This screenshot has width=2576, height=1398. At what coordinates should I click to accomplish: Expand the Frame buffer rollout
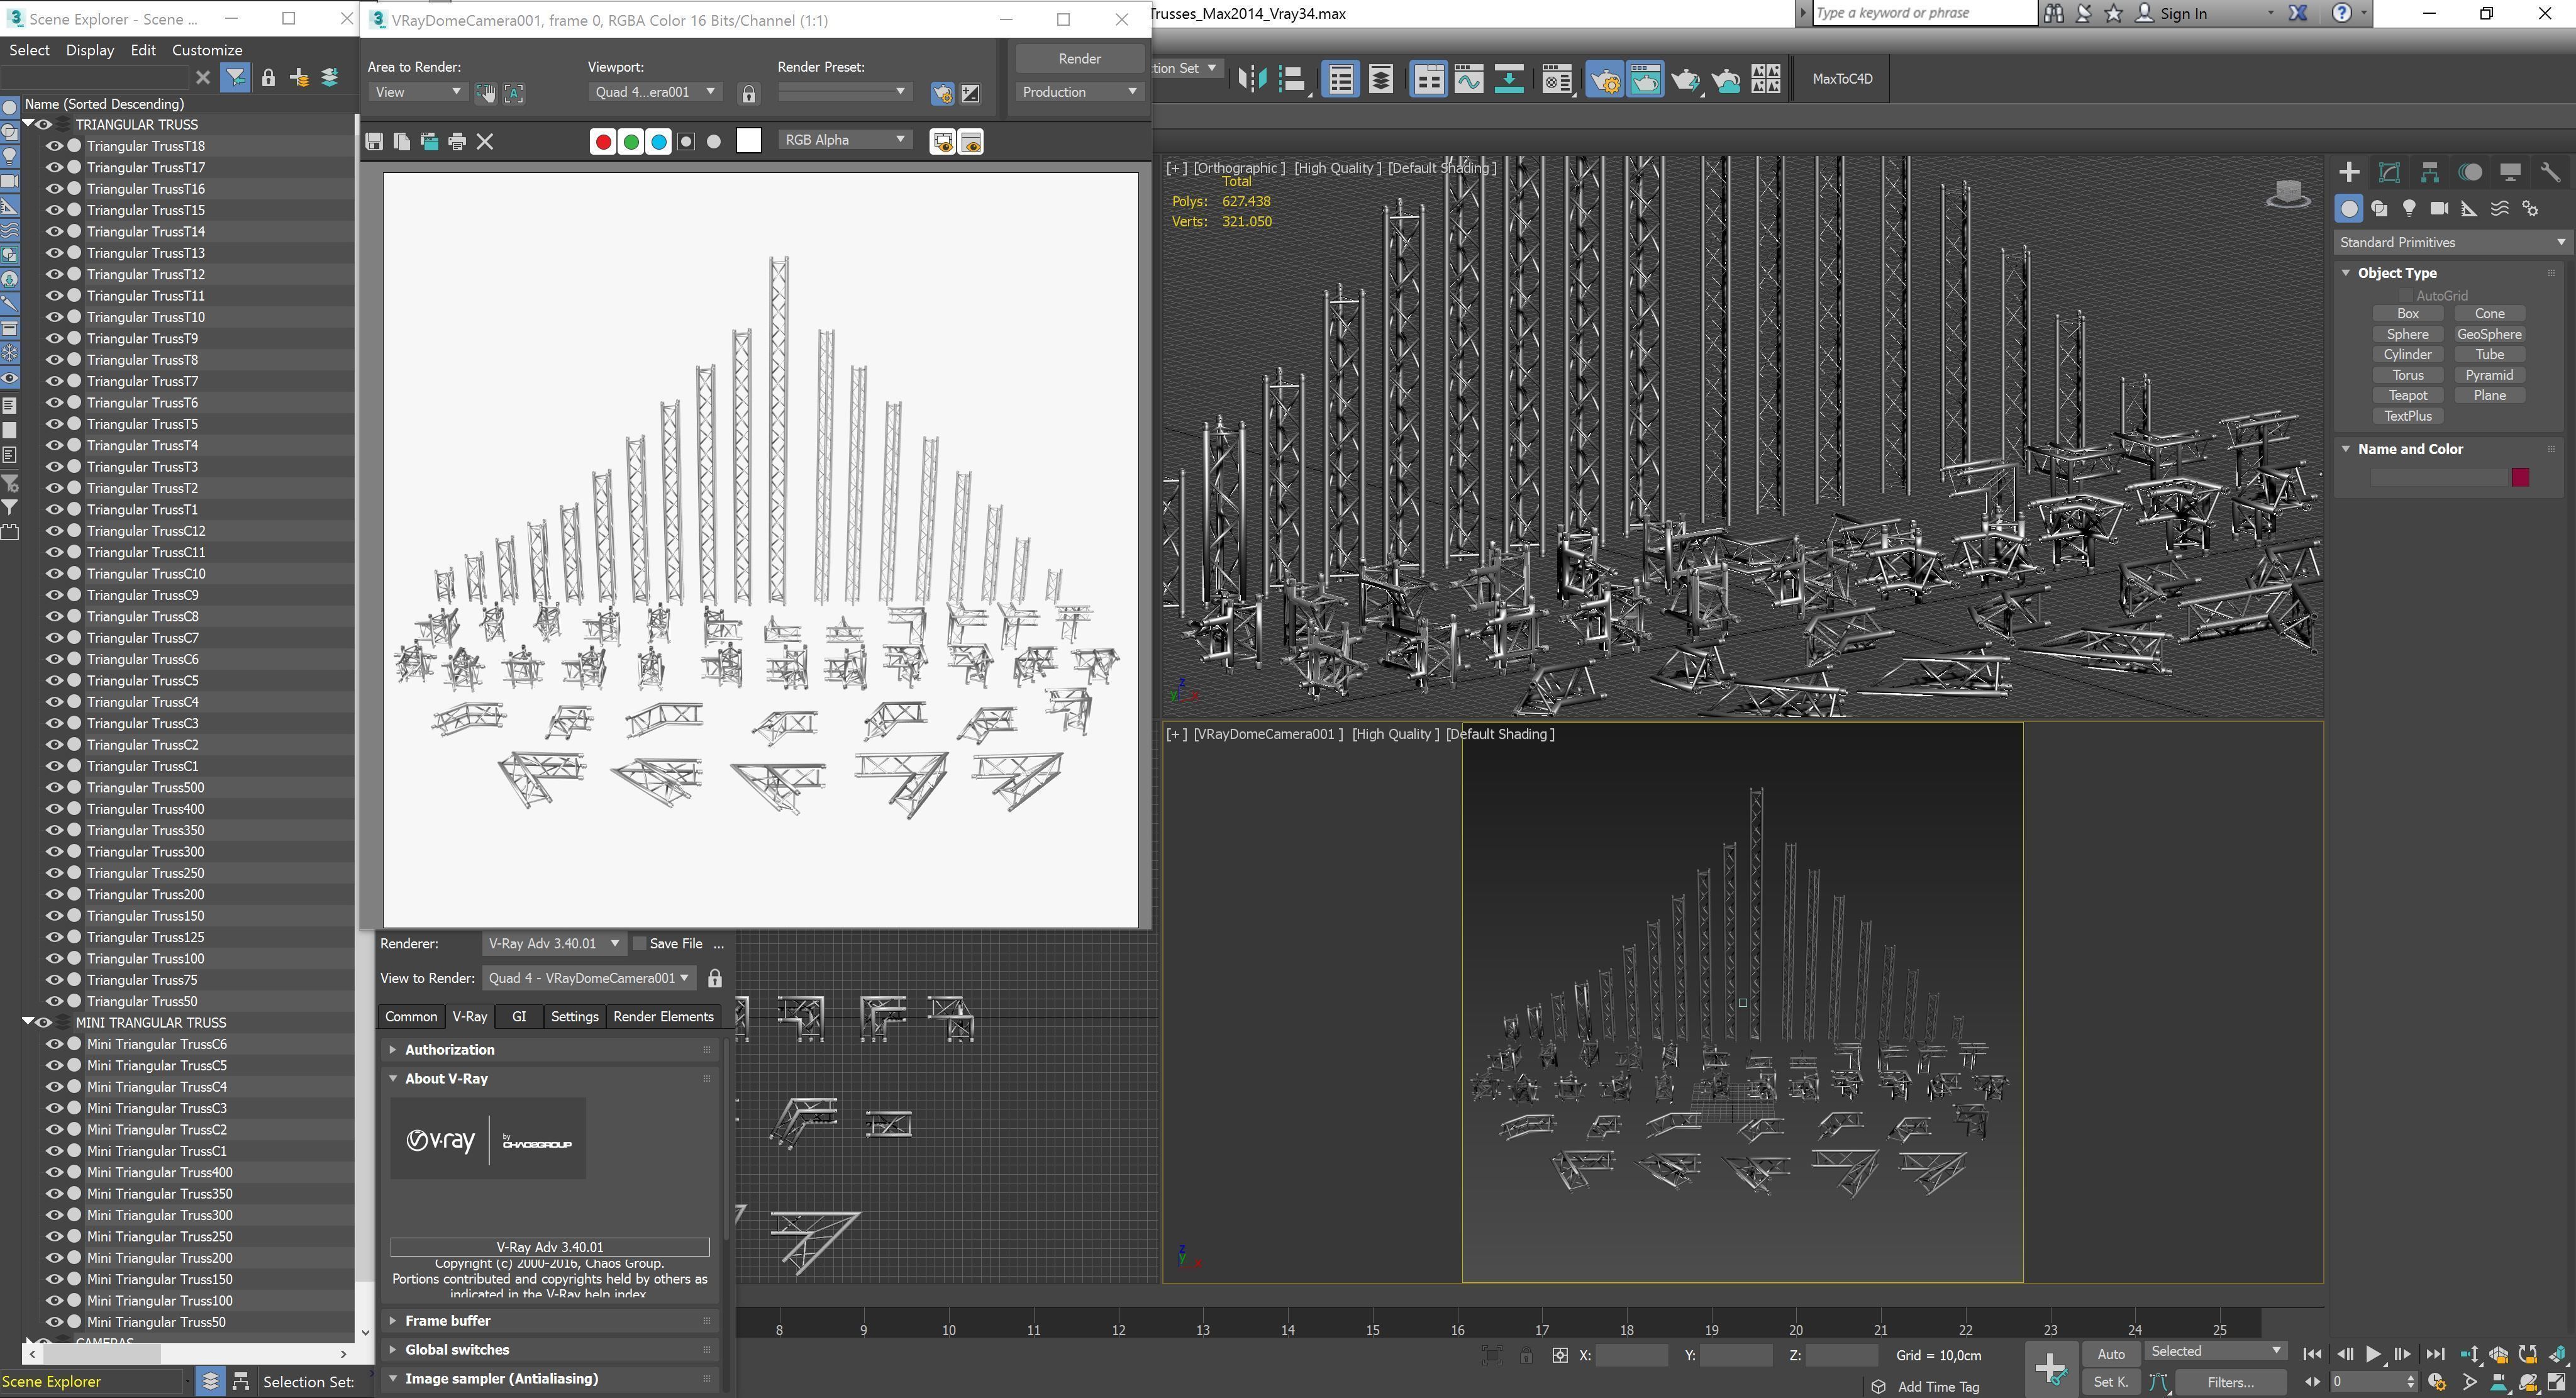click(x=447, y=1320)
